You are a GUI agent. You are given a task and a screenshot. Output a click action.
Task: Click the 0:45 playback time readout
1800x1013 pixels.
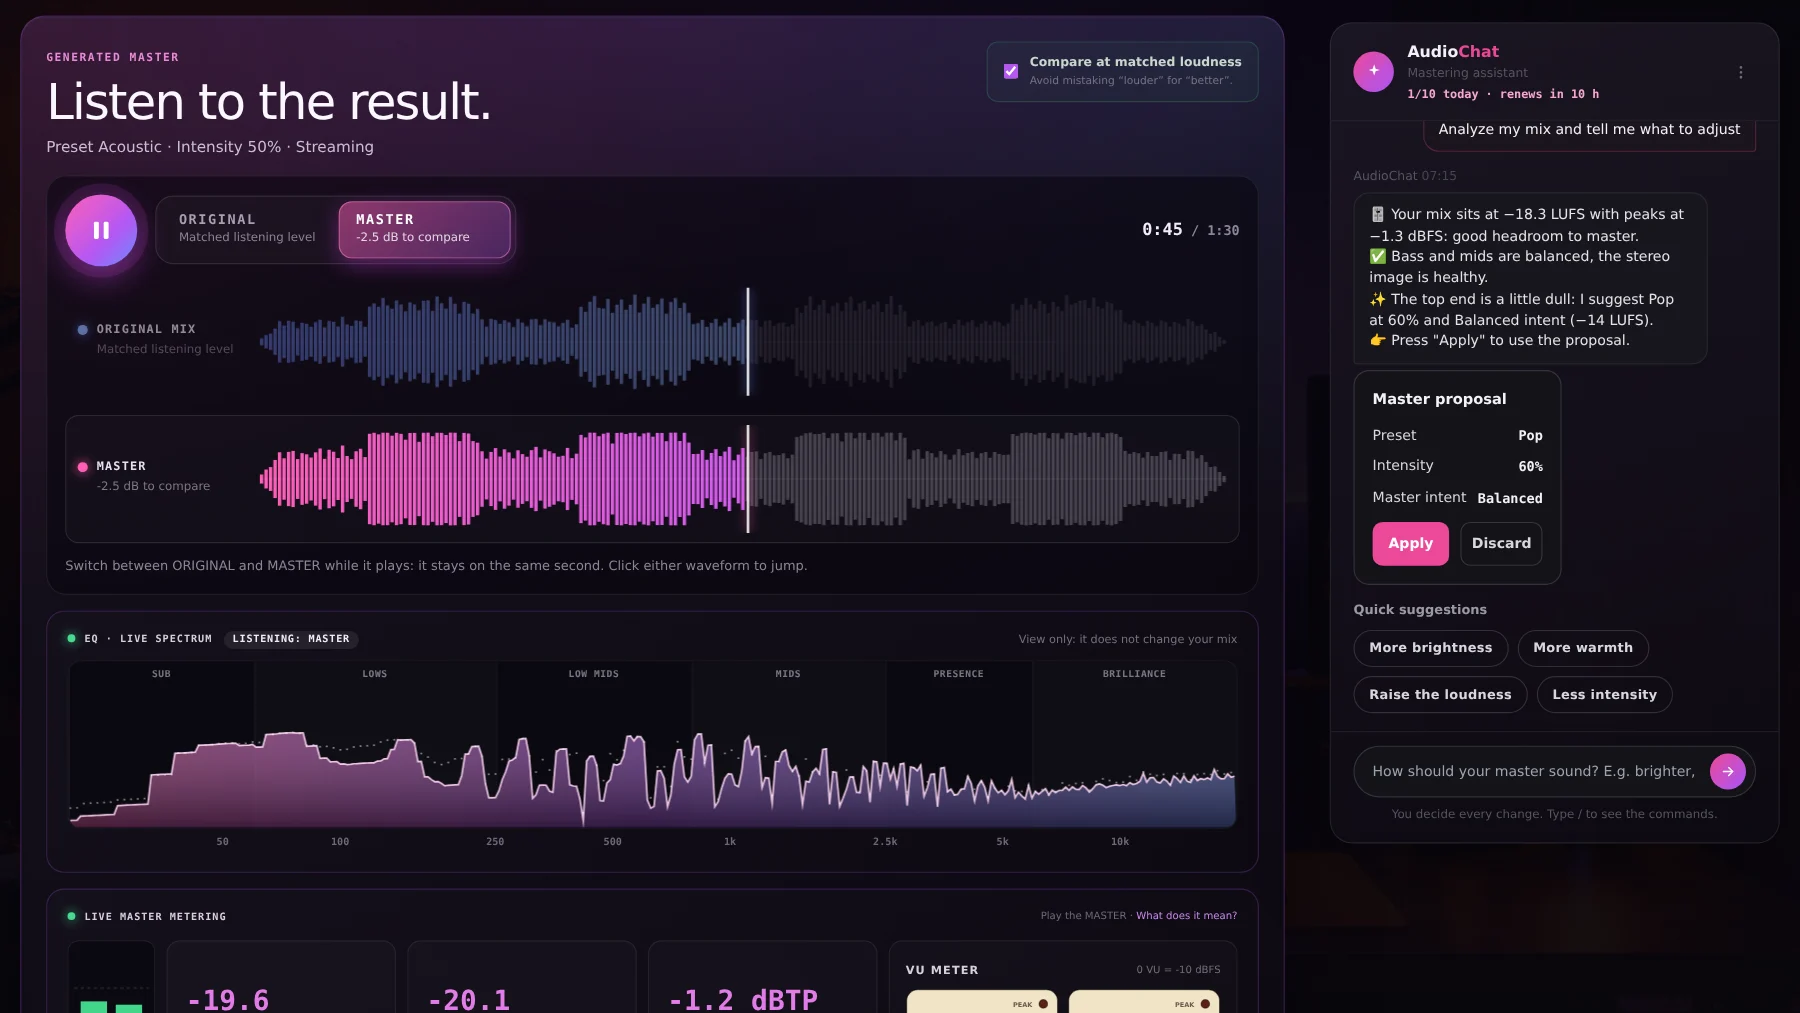1162,230
